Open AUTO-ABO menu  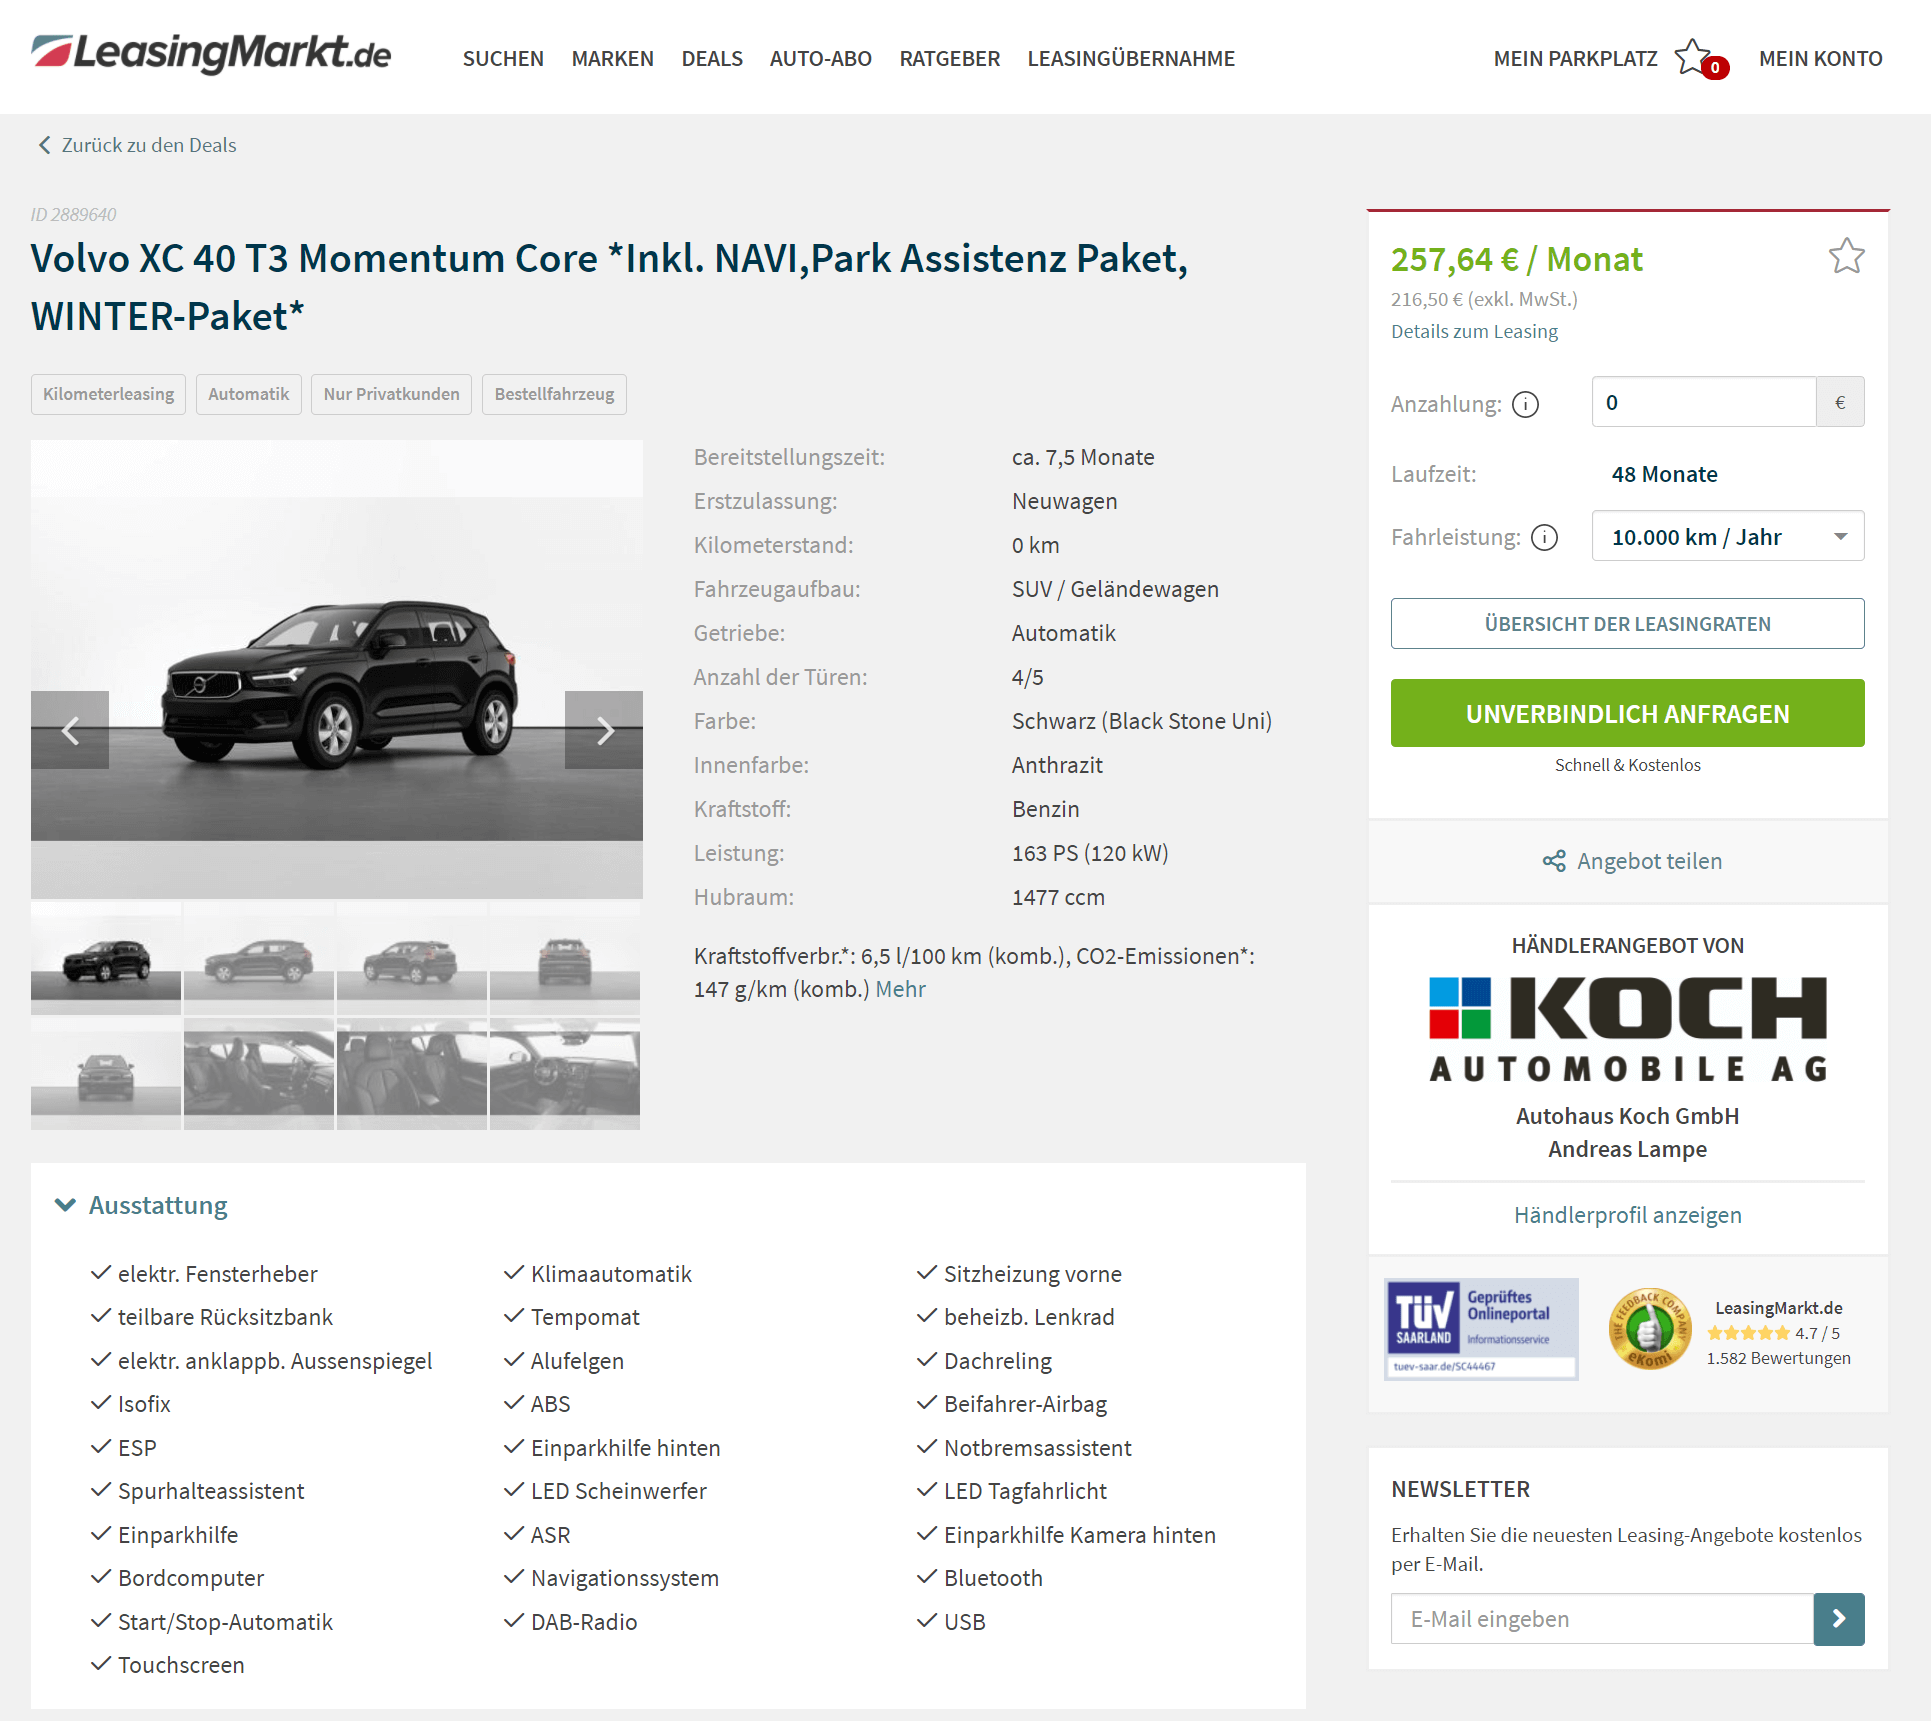[x=821, y=58]
